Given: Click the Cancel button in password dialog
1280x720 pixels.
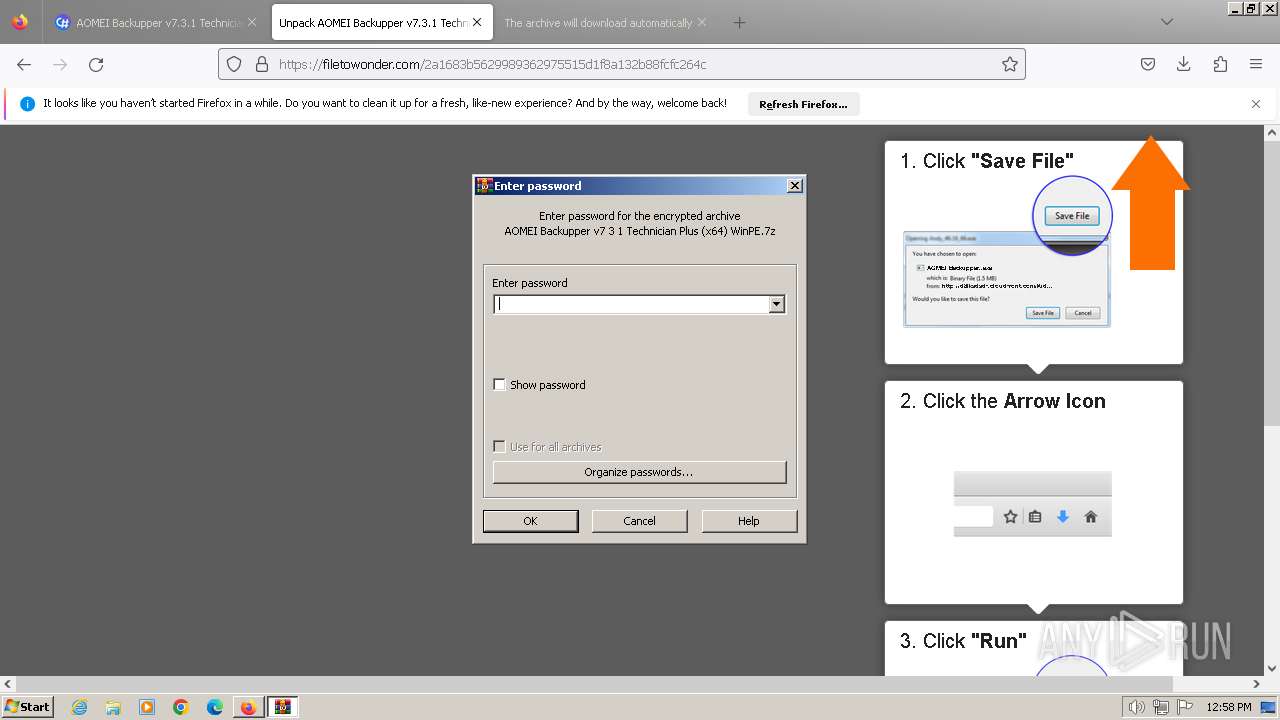Looking at the screenshot, I should point(639,521).
